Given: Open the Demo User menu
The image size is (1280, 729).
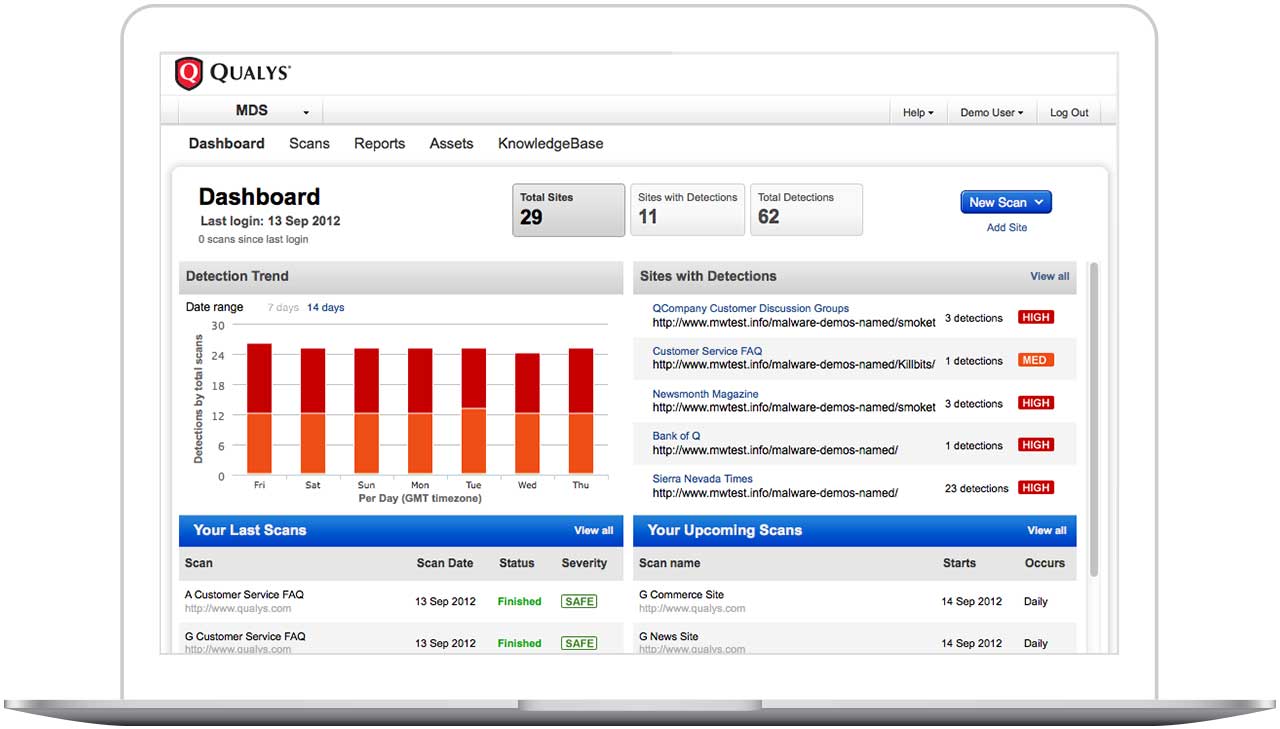Looking at the screenshot, I should (x=989, y=112).
